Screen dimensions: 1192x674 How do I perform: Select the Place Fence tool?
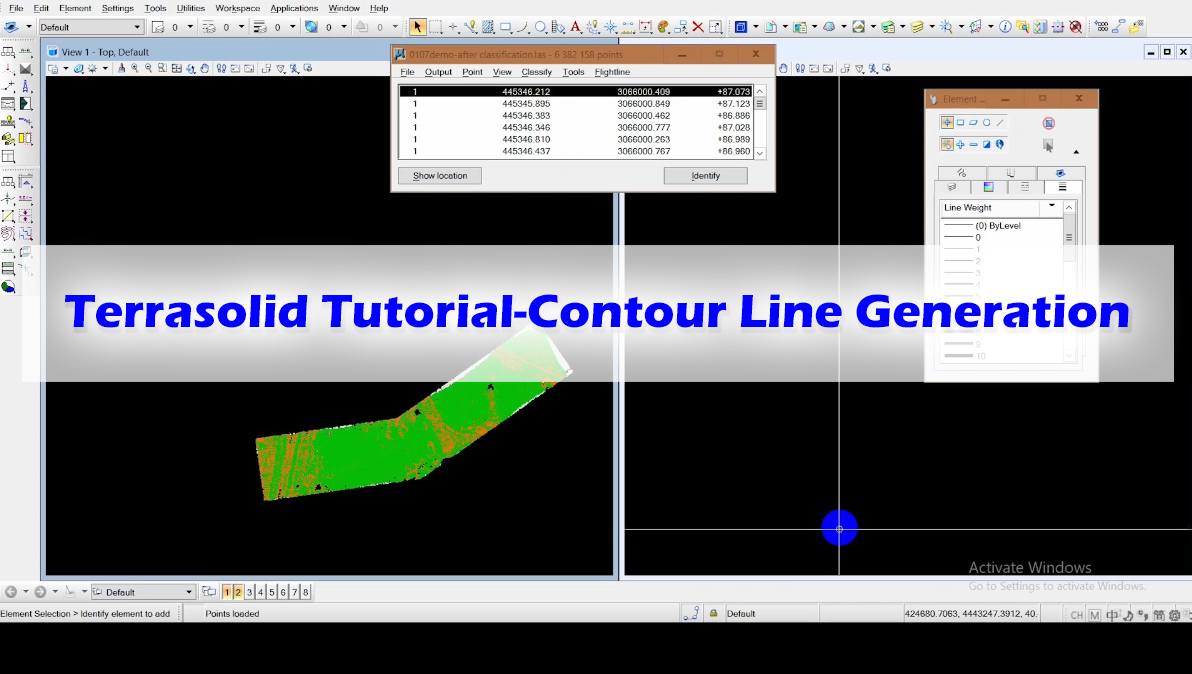[435, 27]
